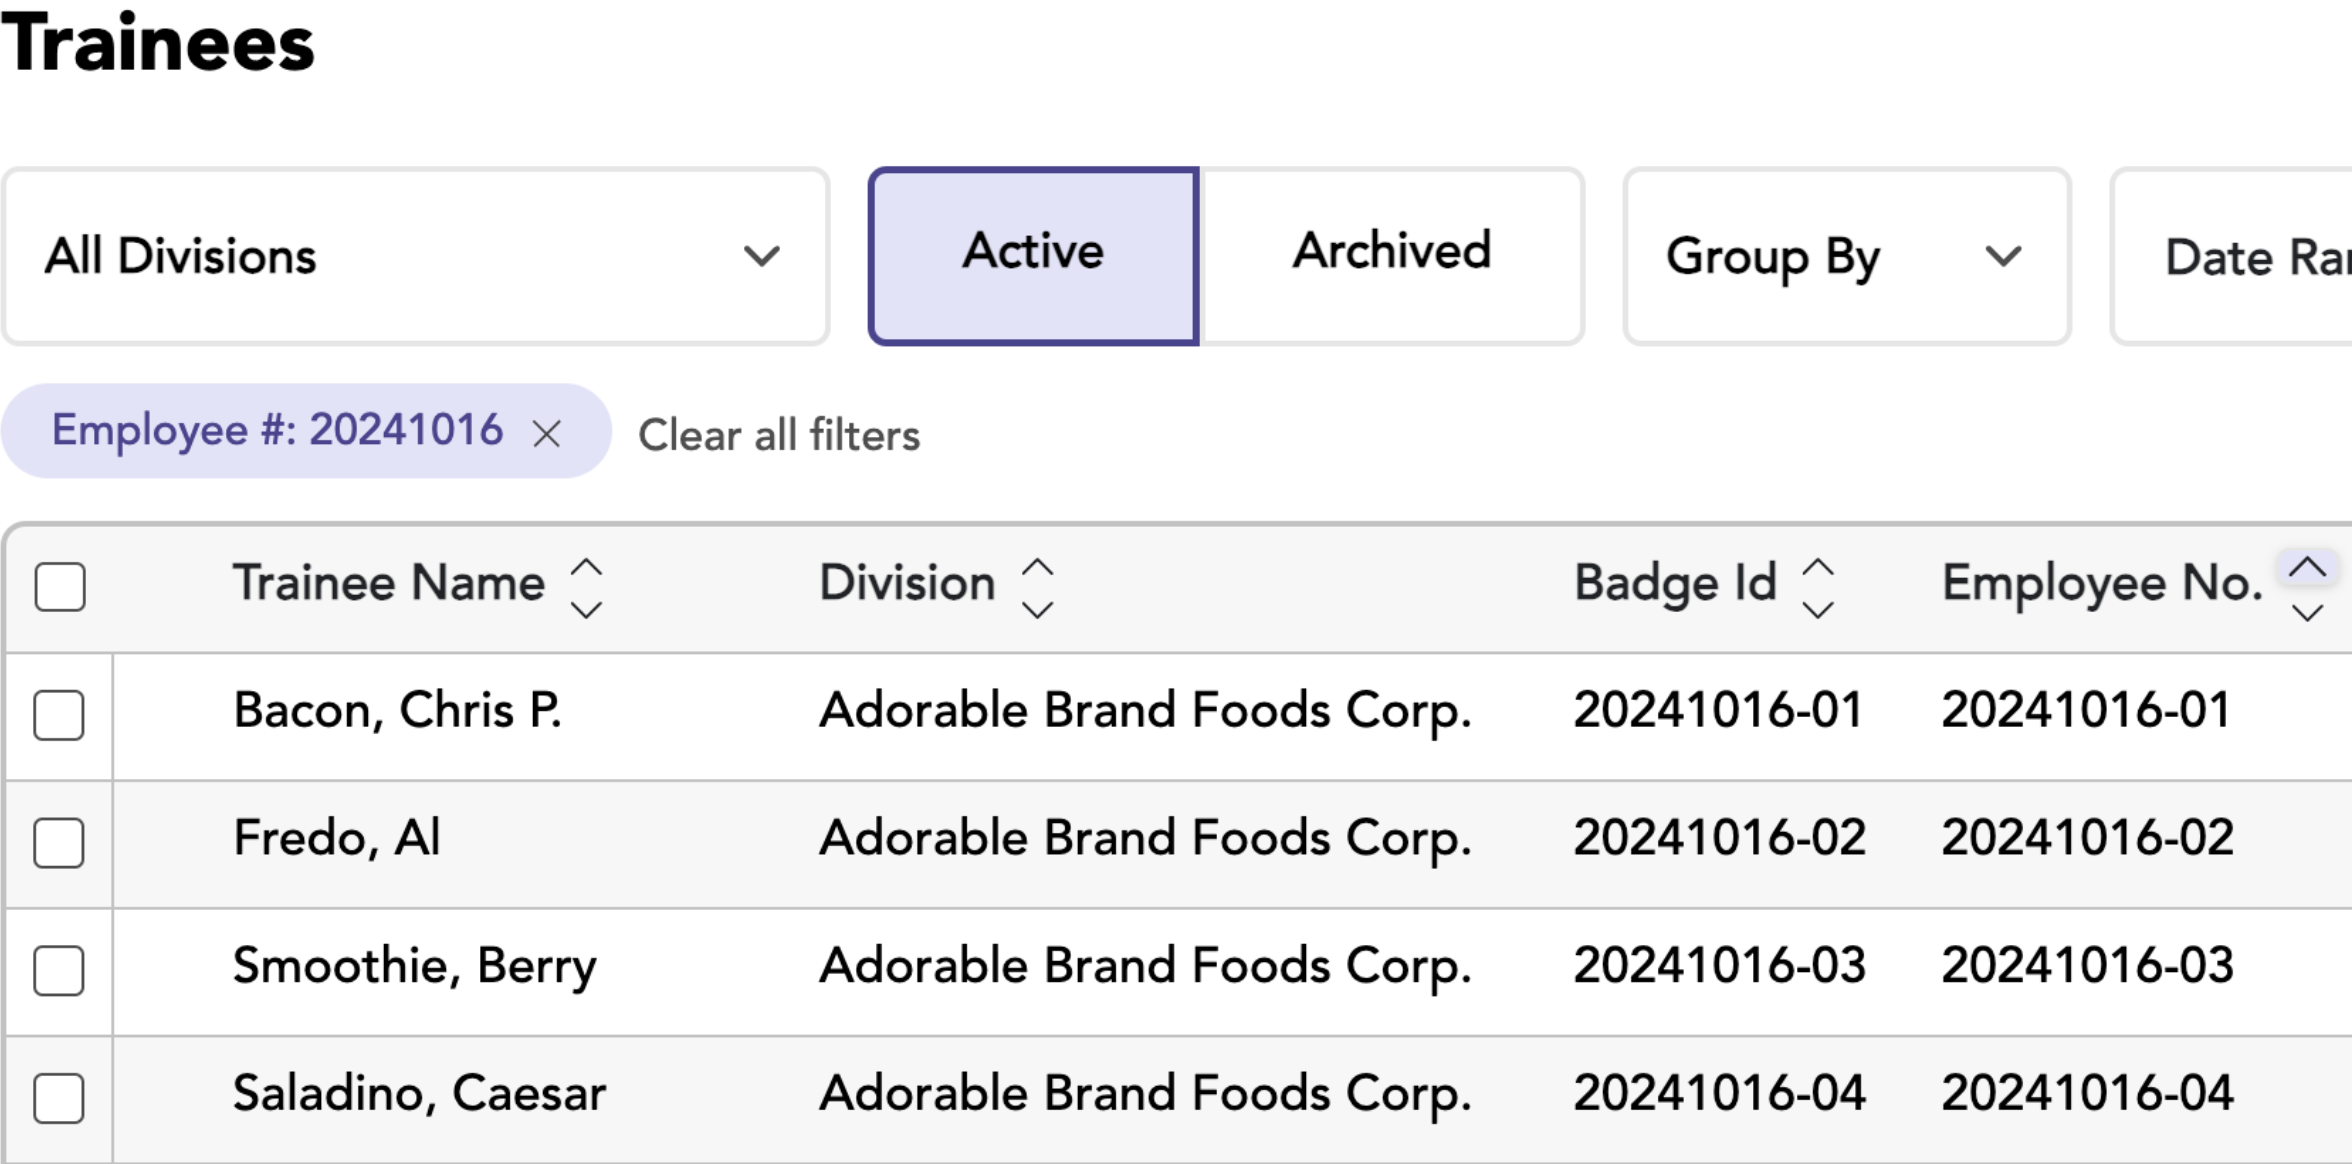This screenshot has width=2352, height=1164.
Task: Click badge id 20241016-03 cell
Action: (1719, 966)
